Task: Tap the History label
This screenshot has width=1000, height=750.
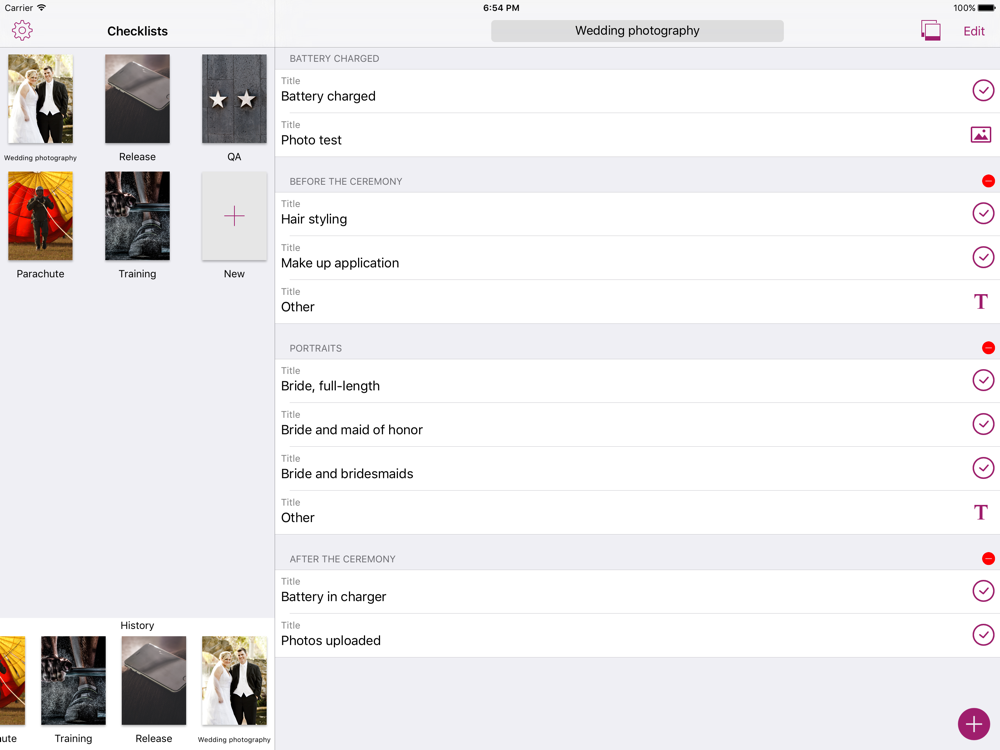Action: point(137,626)
